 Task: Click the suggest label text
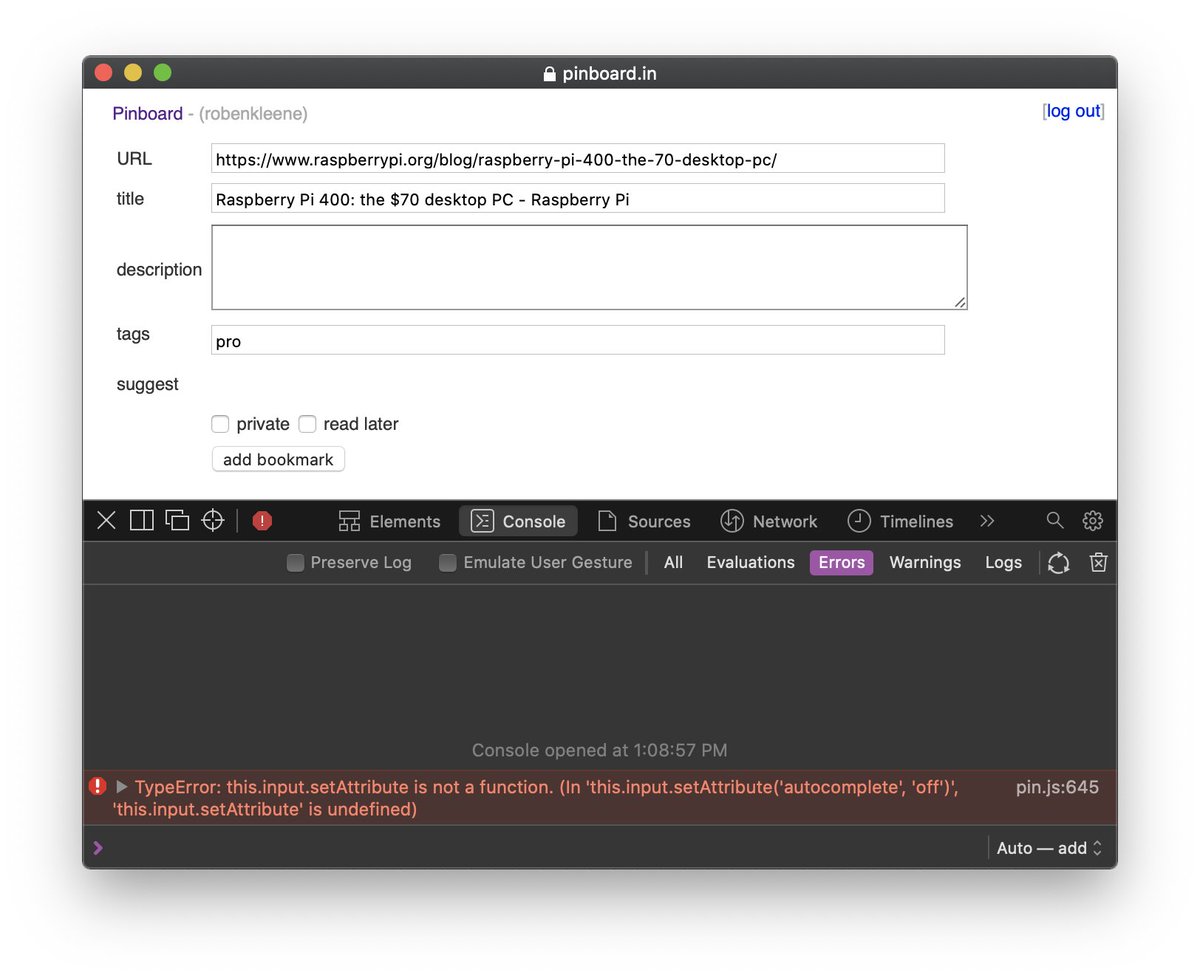[x=148, y=385]
